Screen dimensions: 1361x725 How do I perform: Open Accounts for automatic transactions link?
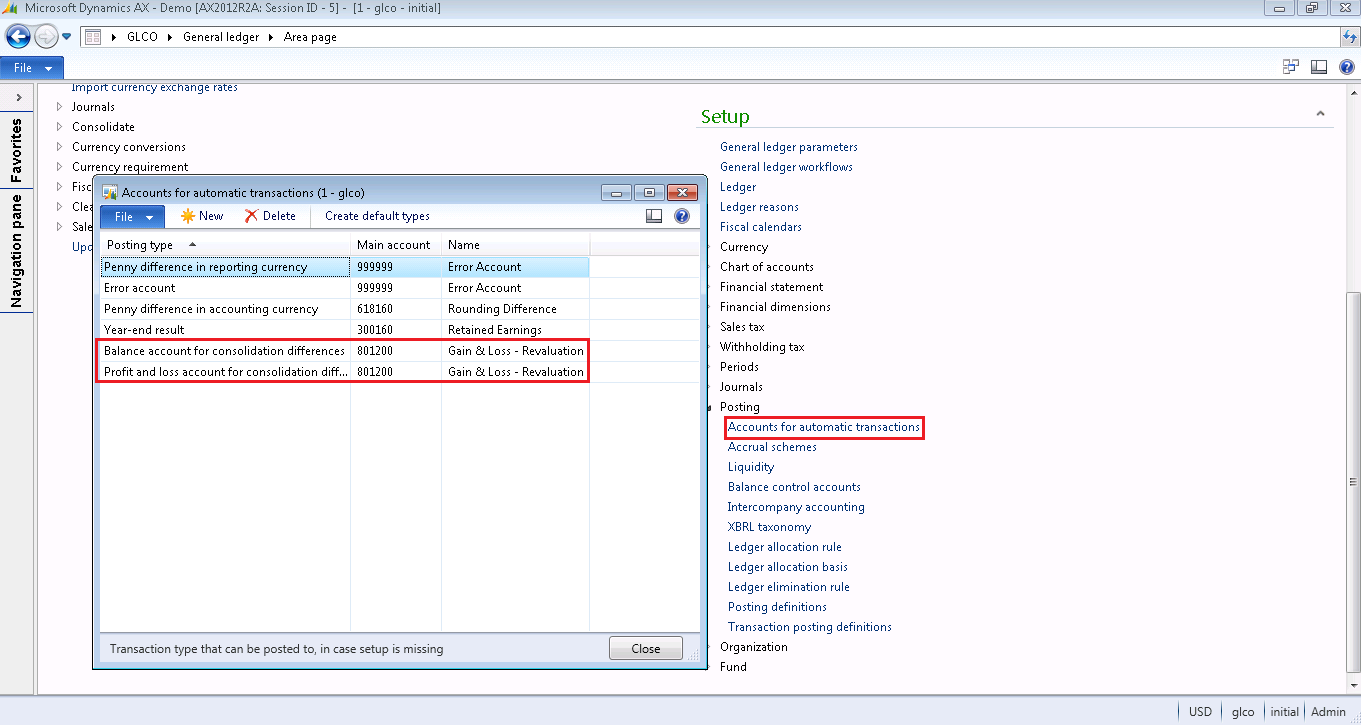(824, 427)
